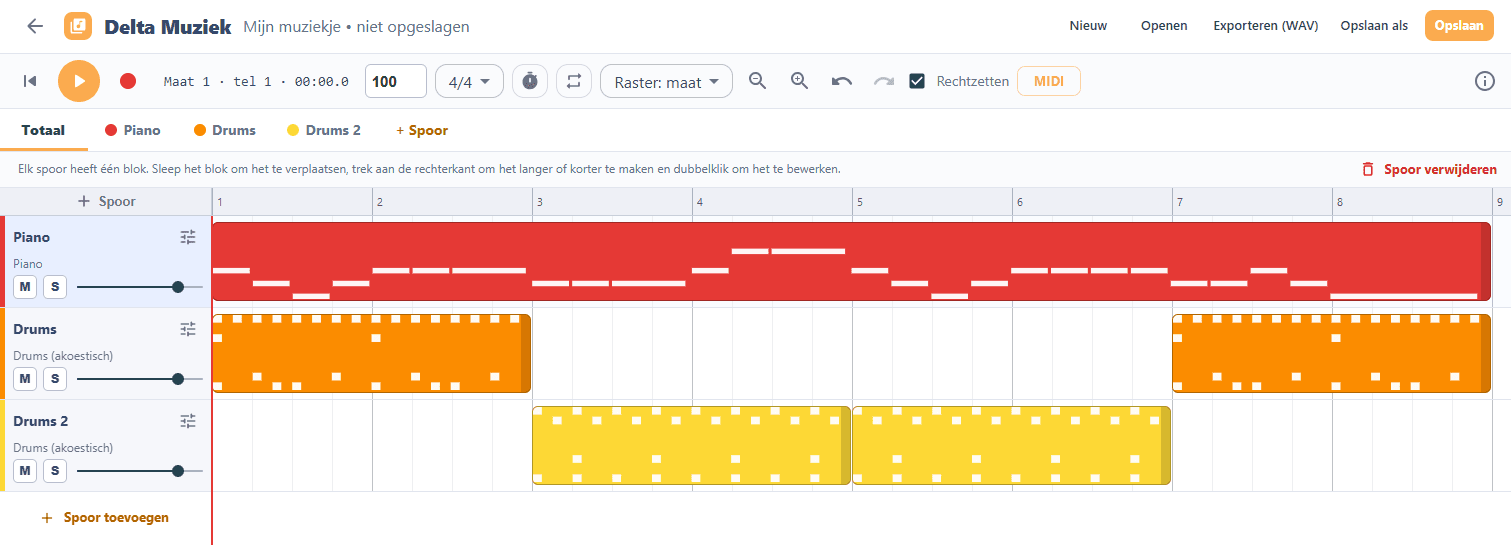Image resolution: width=1511 pixels, height=545 pixels.
Task: Solo the Piano track
Action: tap(55, 287)
